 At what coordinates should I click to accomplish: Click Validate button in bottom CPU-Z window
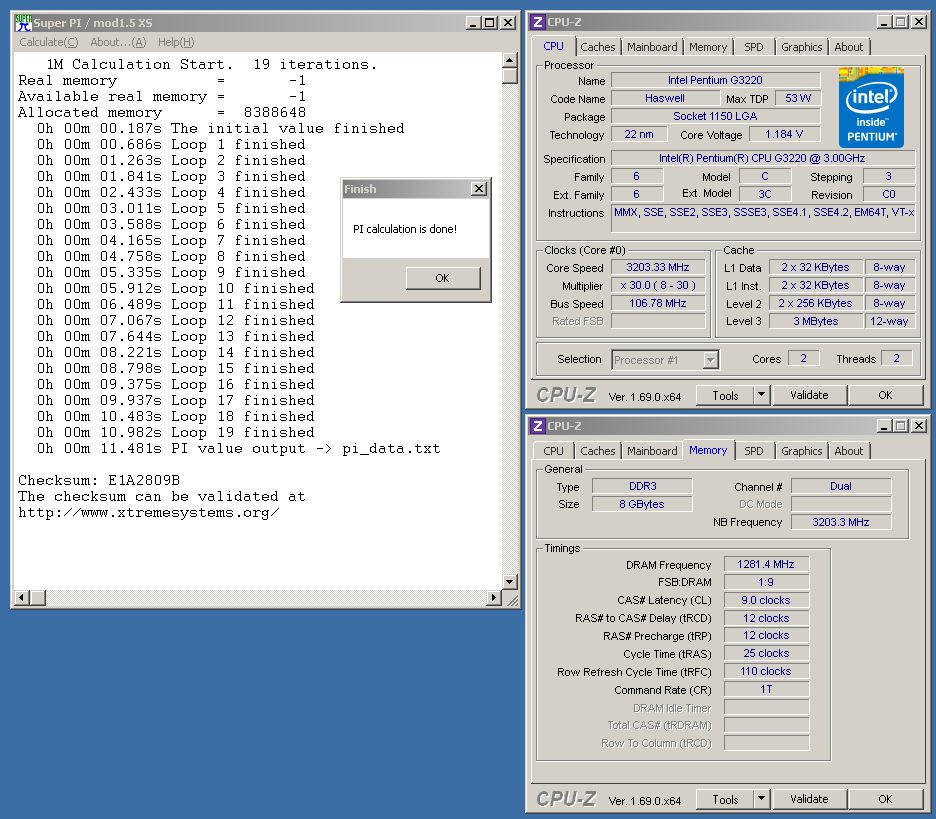809,799
